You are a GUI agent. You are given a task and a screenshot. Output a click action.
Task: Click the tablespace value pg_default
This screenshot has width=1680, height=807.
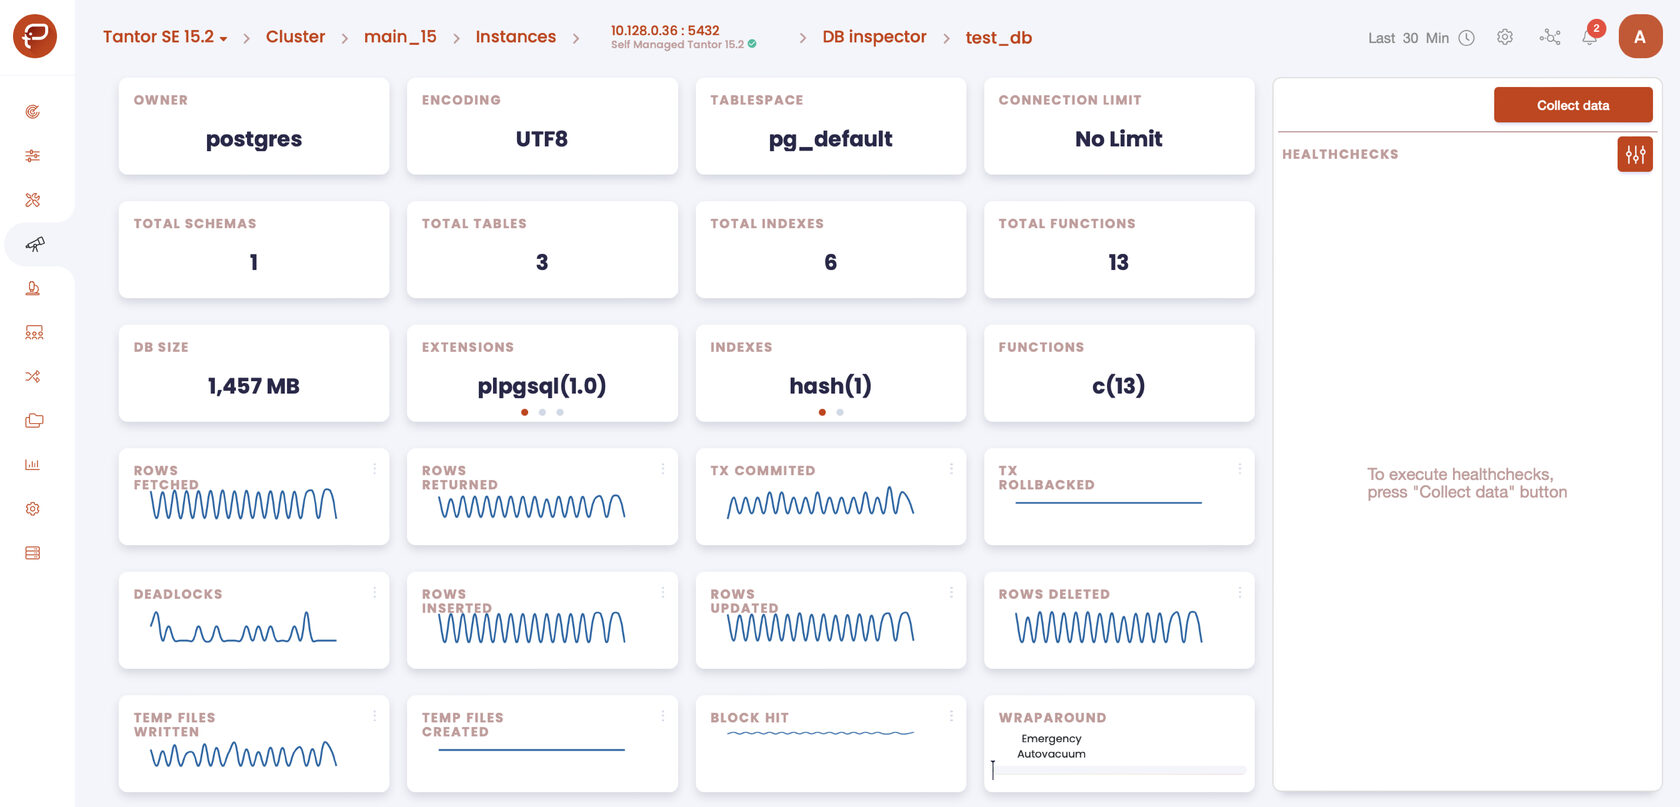point(830,139)
